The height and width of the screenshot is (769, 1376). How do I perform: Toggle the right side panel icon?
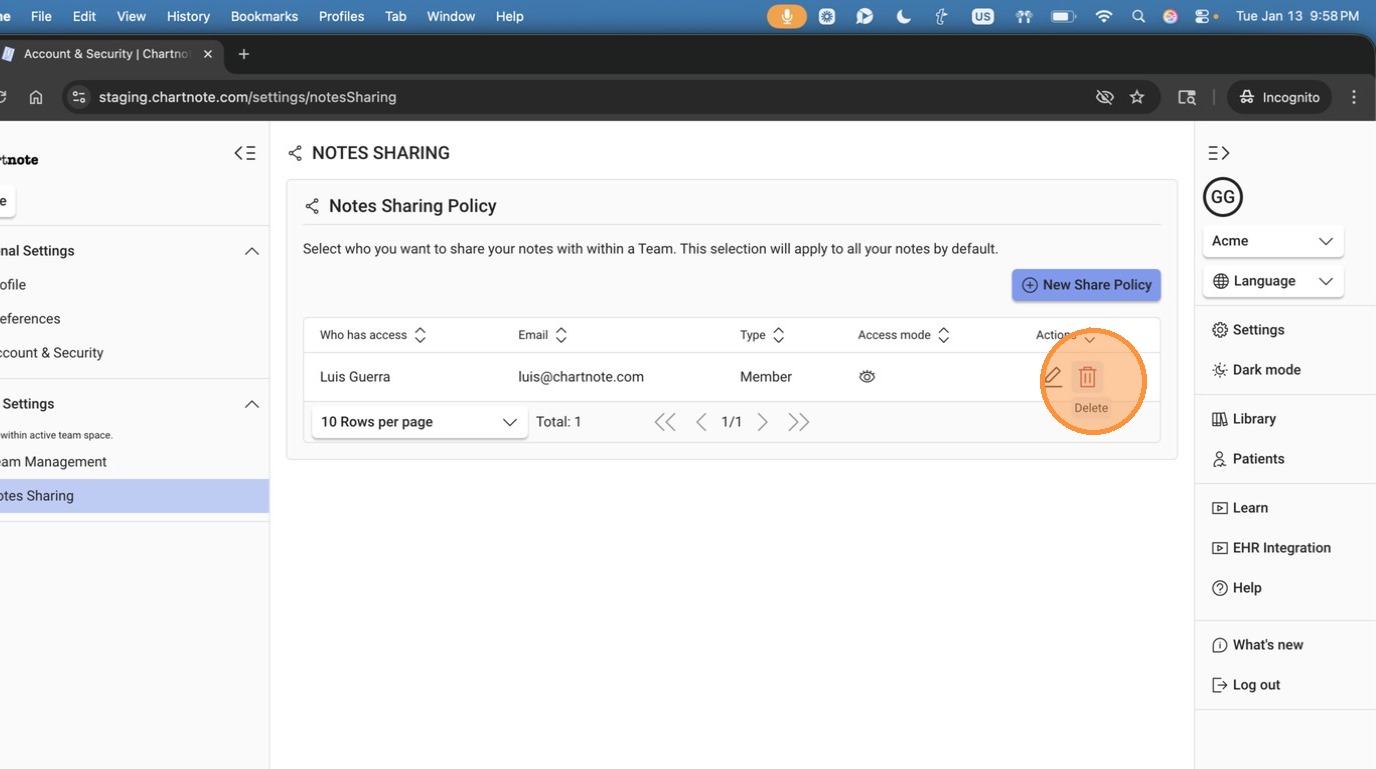coord(1218,153)
